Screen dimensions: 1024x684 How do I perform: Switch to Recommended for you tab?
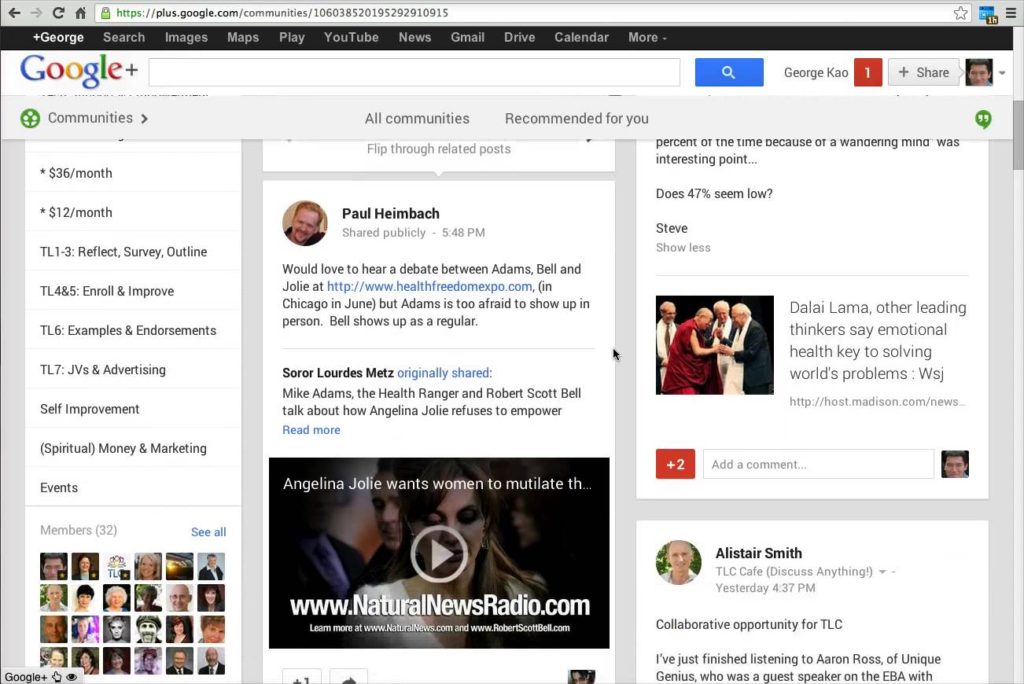pyautogui.click(x=577, y=118)
